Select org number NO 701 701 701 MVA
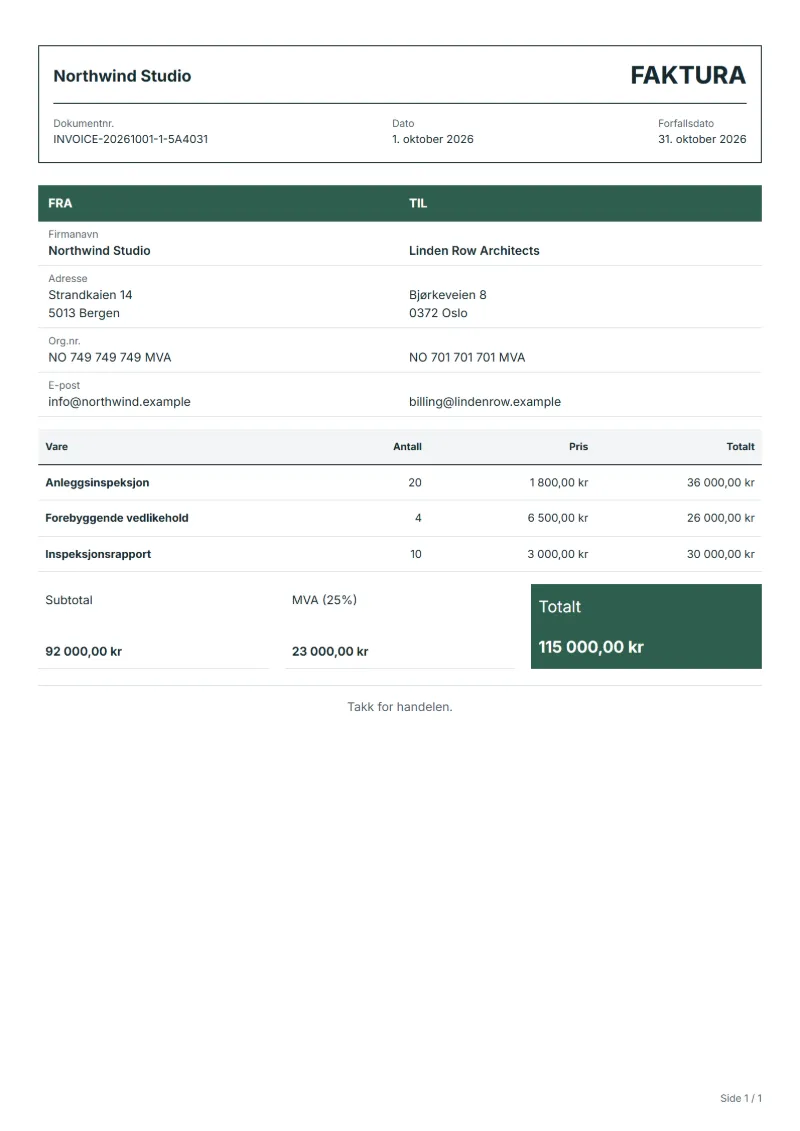The image size is (800, 1131). coord(467,357)
